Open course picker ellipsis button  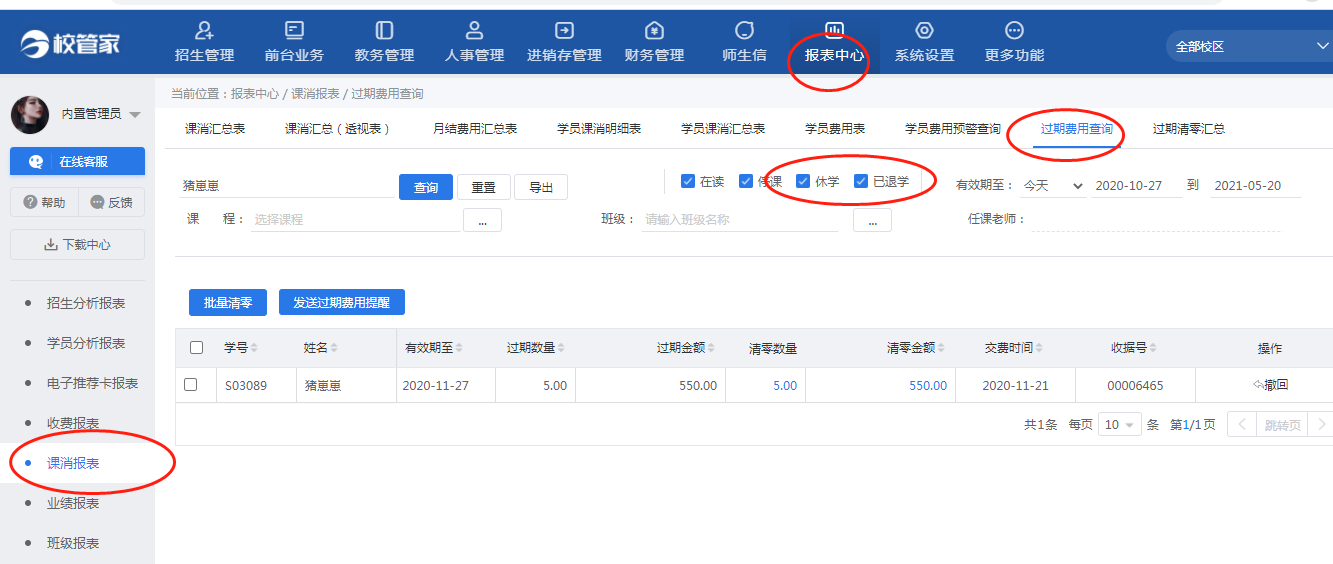(482, 220)
